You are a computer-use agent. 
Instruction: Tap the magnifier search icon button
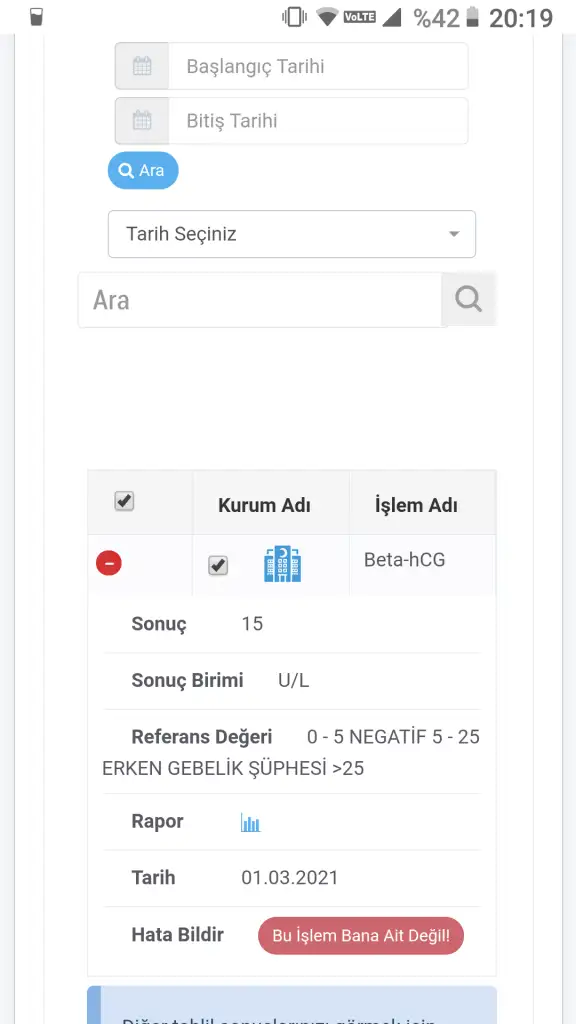pos(468,300)
